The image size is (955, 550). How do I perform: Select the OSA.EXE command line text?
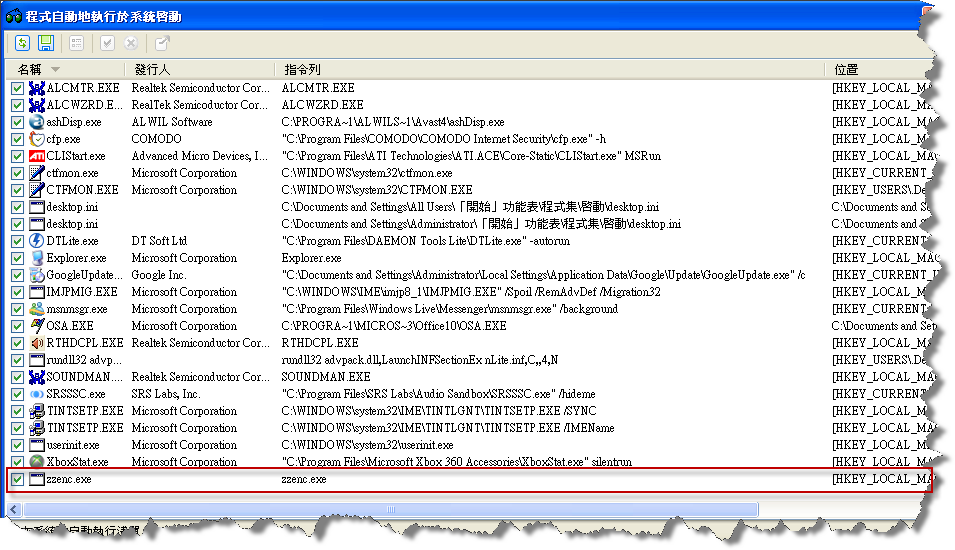pos(393,326)
